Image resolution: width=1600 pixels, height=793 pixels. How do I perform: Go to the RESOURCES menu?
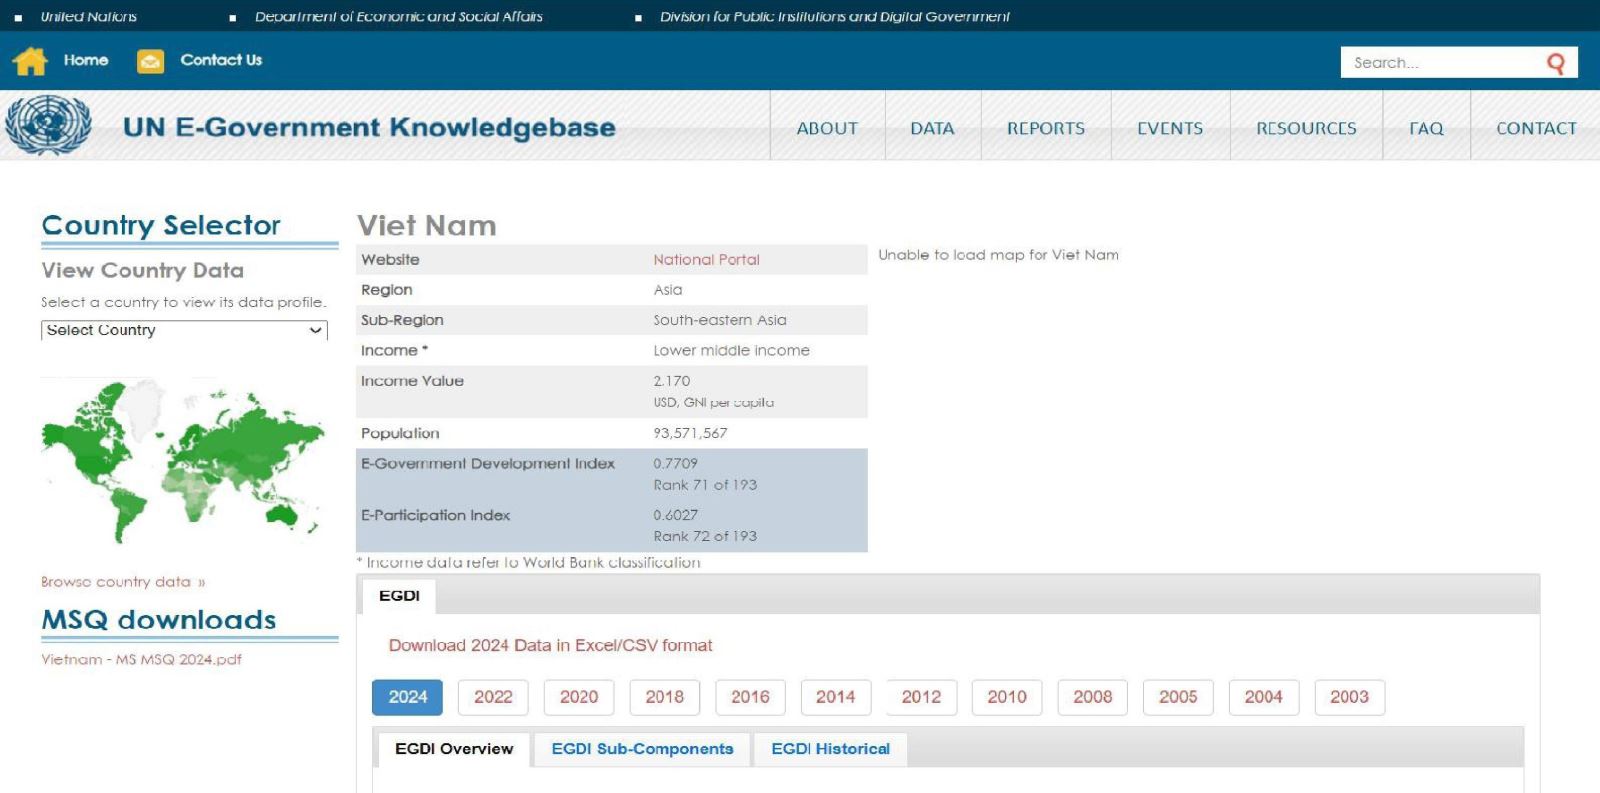click(1306, 128)
